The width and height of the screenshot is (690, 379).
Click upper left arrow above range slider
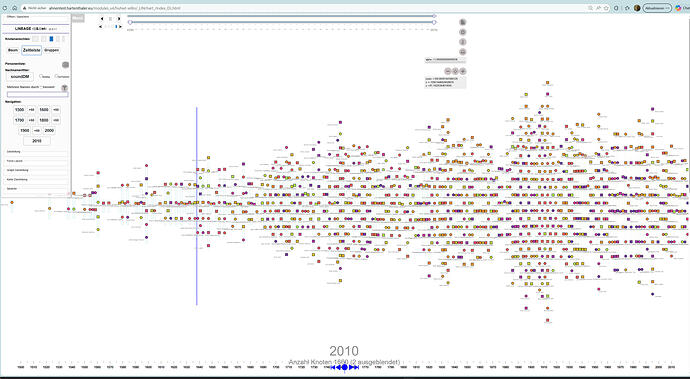pos(102,18)
